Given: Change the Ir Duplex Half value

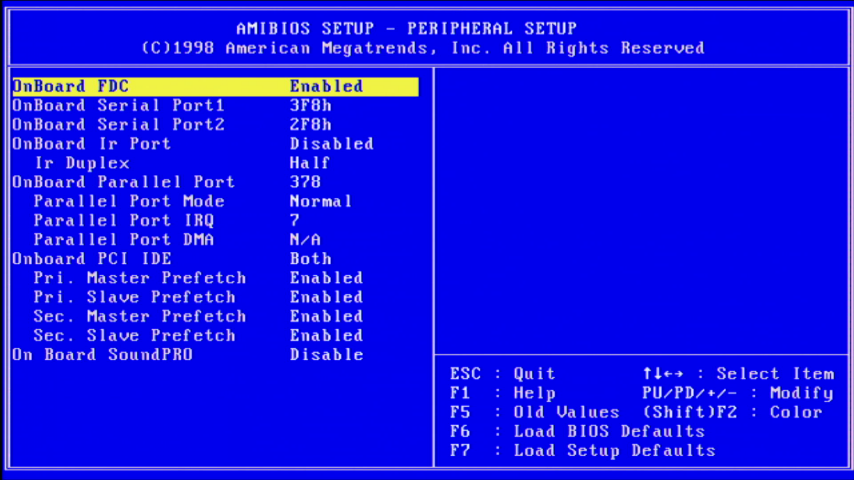Looking at the screenshot, I should (x=309, y=163).
